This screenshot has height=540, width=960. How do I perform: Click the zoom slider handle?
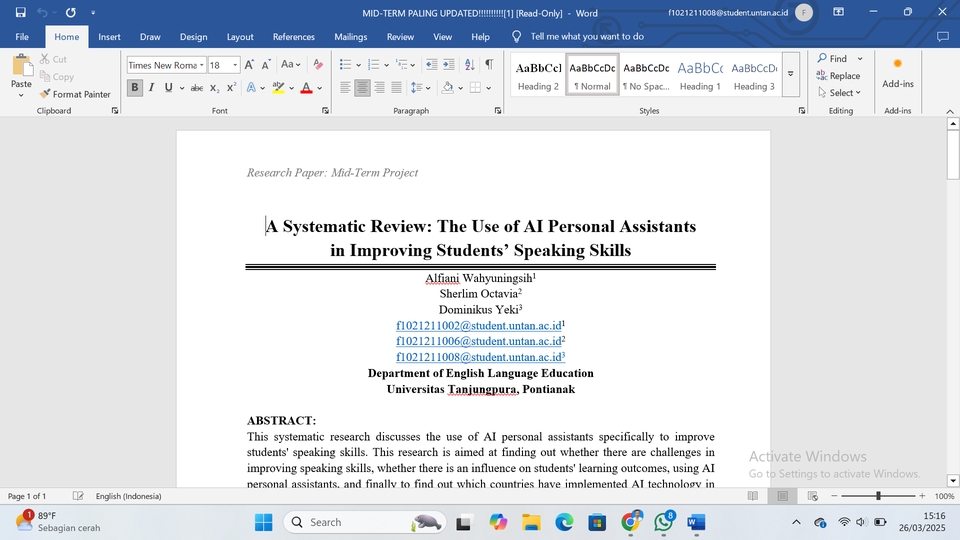point(878,496)
